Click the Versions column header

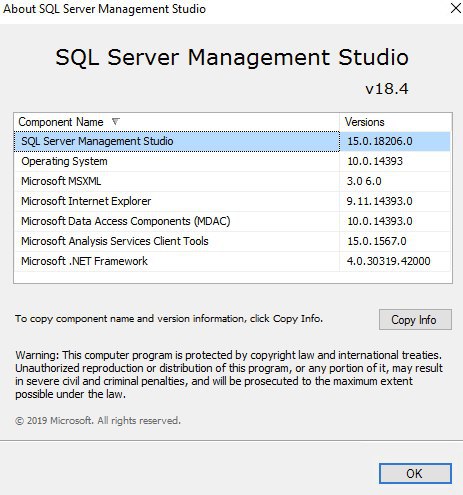396,122
